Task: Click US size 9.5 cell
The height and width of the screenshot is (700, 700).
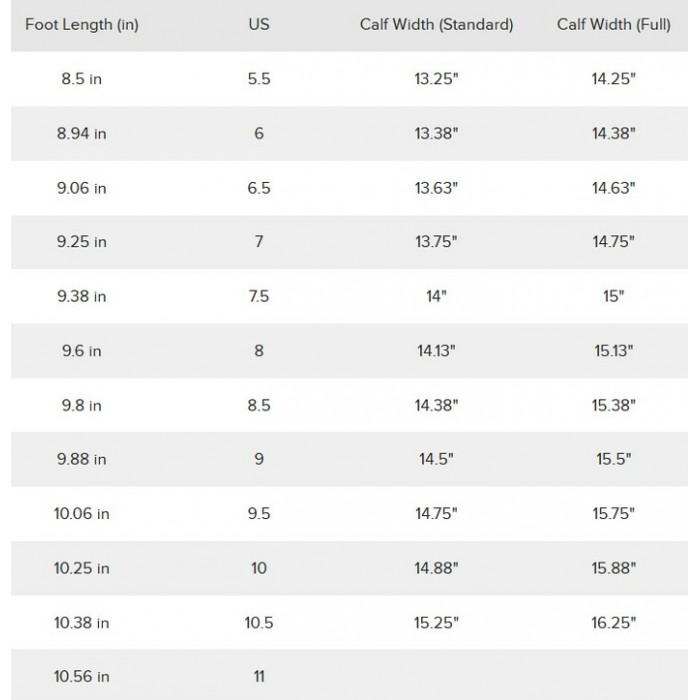Action: click(x=259, y=514)
